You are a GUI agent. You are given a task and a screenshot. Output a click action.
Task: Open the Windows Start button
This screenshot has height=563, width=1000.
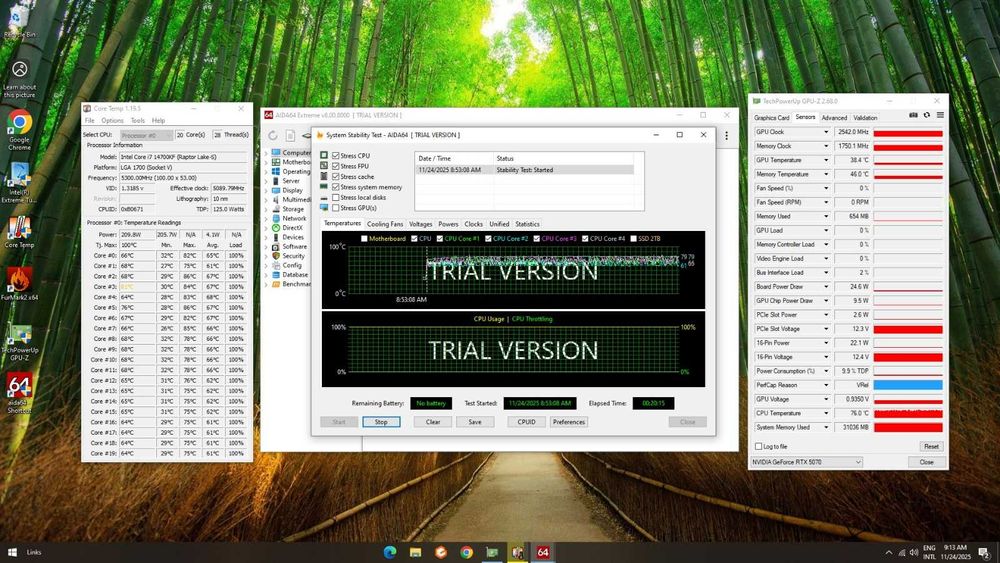click(12, 552)
